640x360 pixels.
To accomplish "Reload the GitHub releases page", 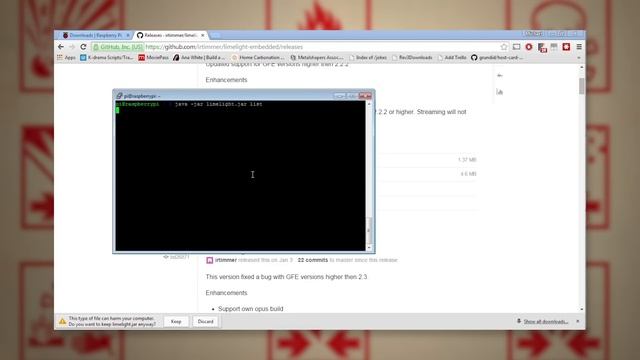I will tap(83, 47).
